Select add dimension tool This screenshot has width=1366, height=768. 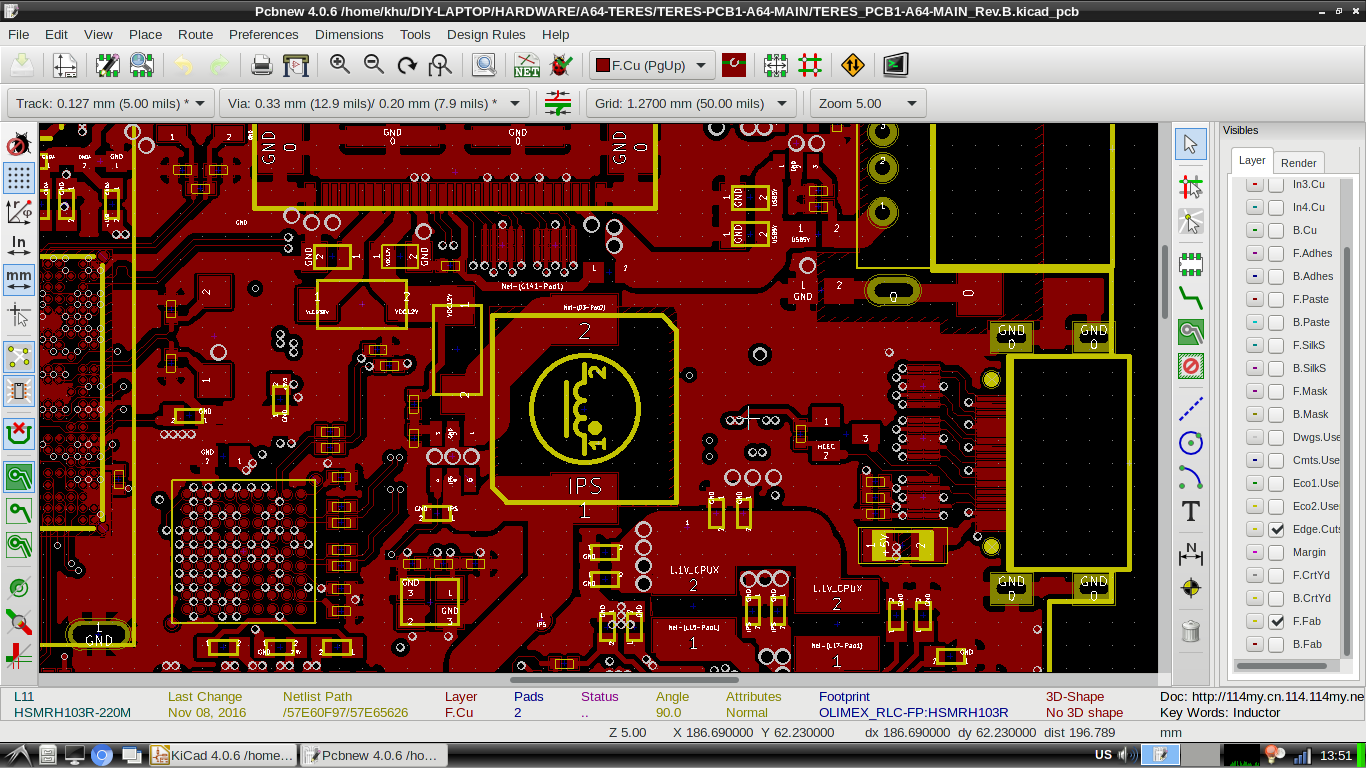coord(1190,552)
